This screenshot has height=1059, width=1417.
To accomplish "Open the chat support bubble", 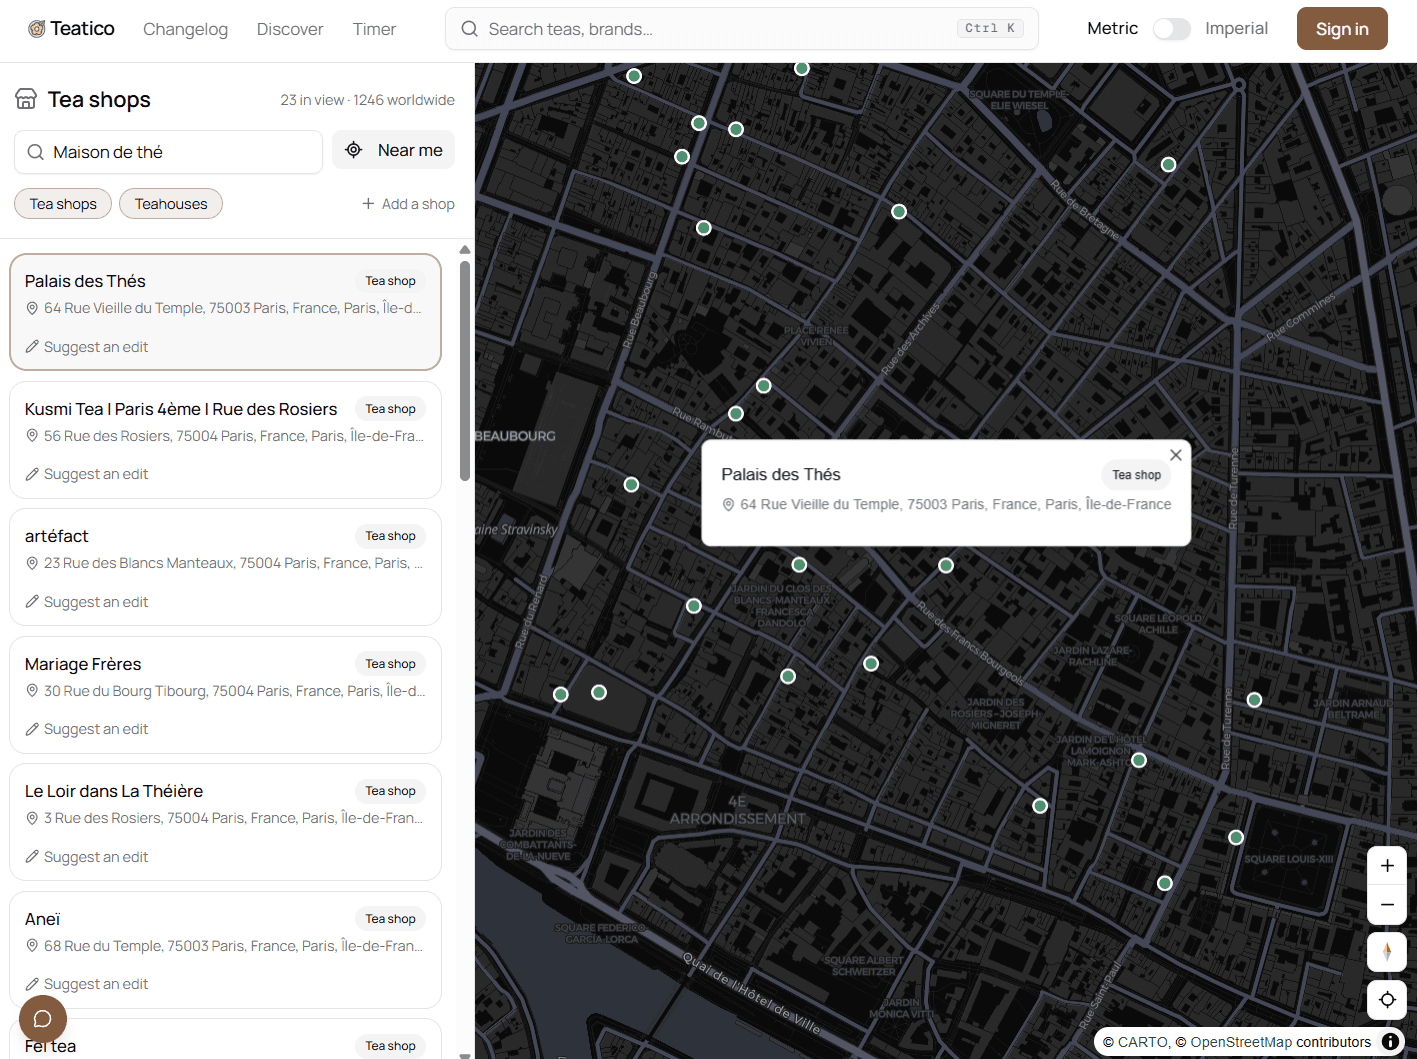I will pyautogui.click(x=43, y=1019).
